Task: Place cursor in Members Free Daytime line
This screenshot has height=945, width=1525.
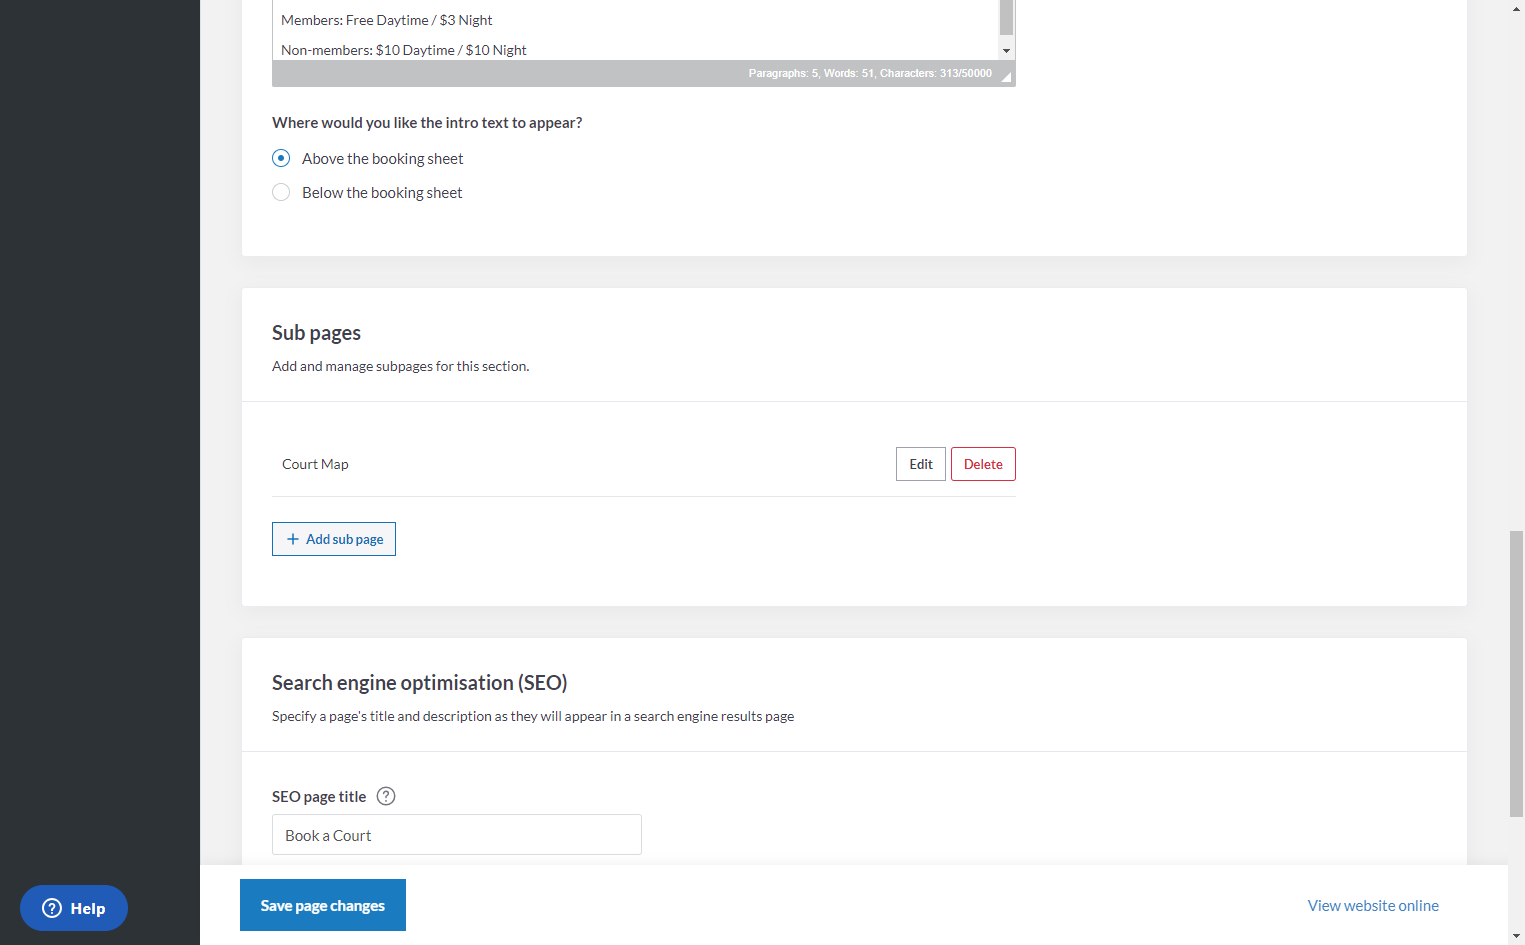Action: tap(387, 20)
